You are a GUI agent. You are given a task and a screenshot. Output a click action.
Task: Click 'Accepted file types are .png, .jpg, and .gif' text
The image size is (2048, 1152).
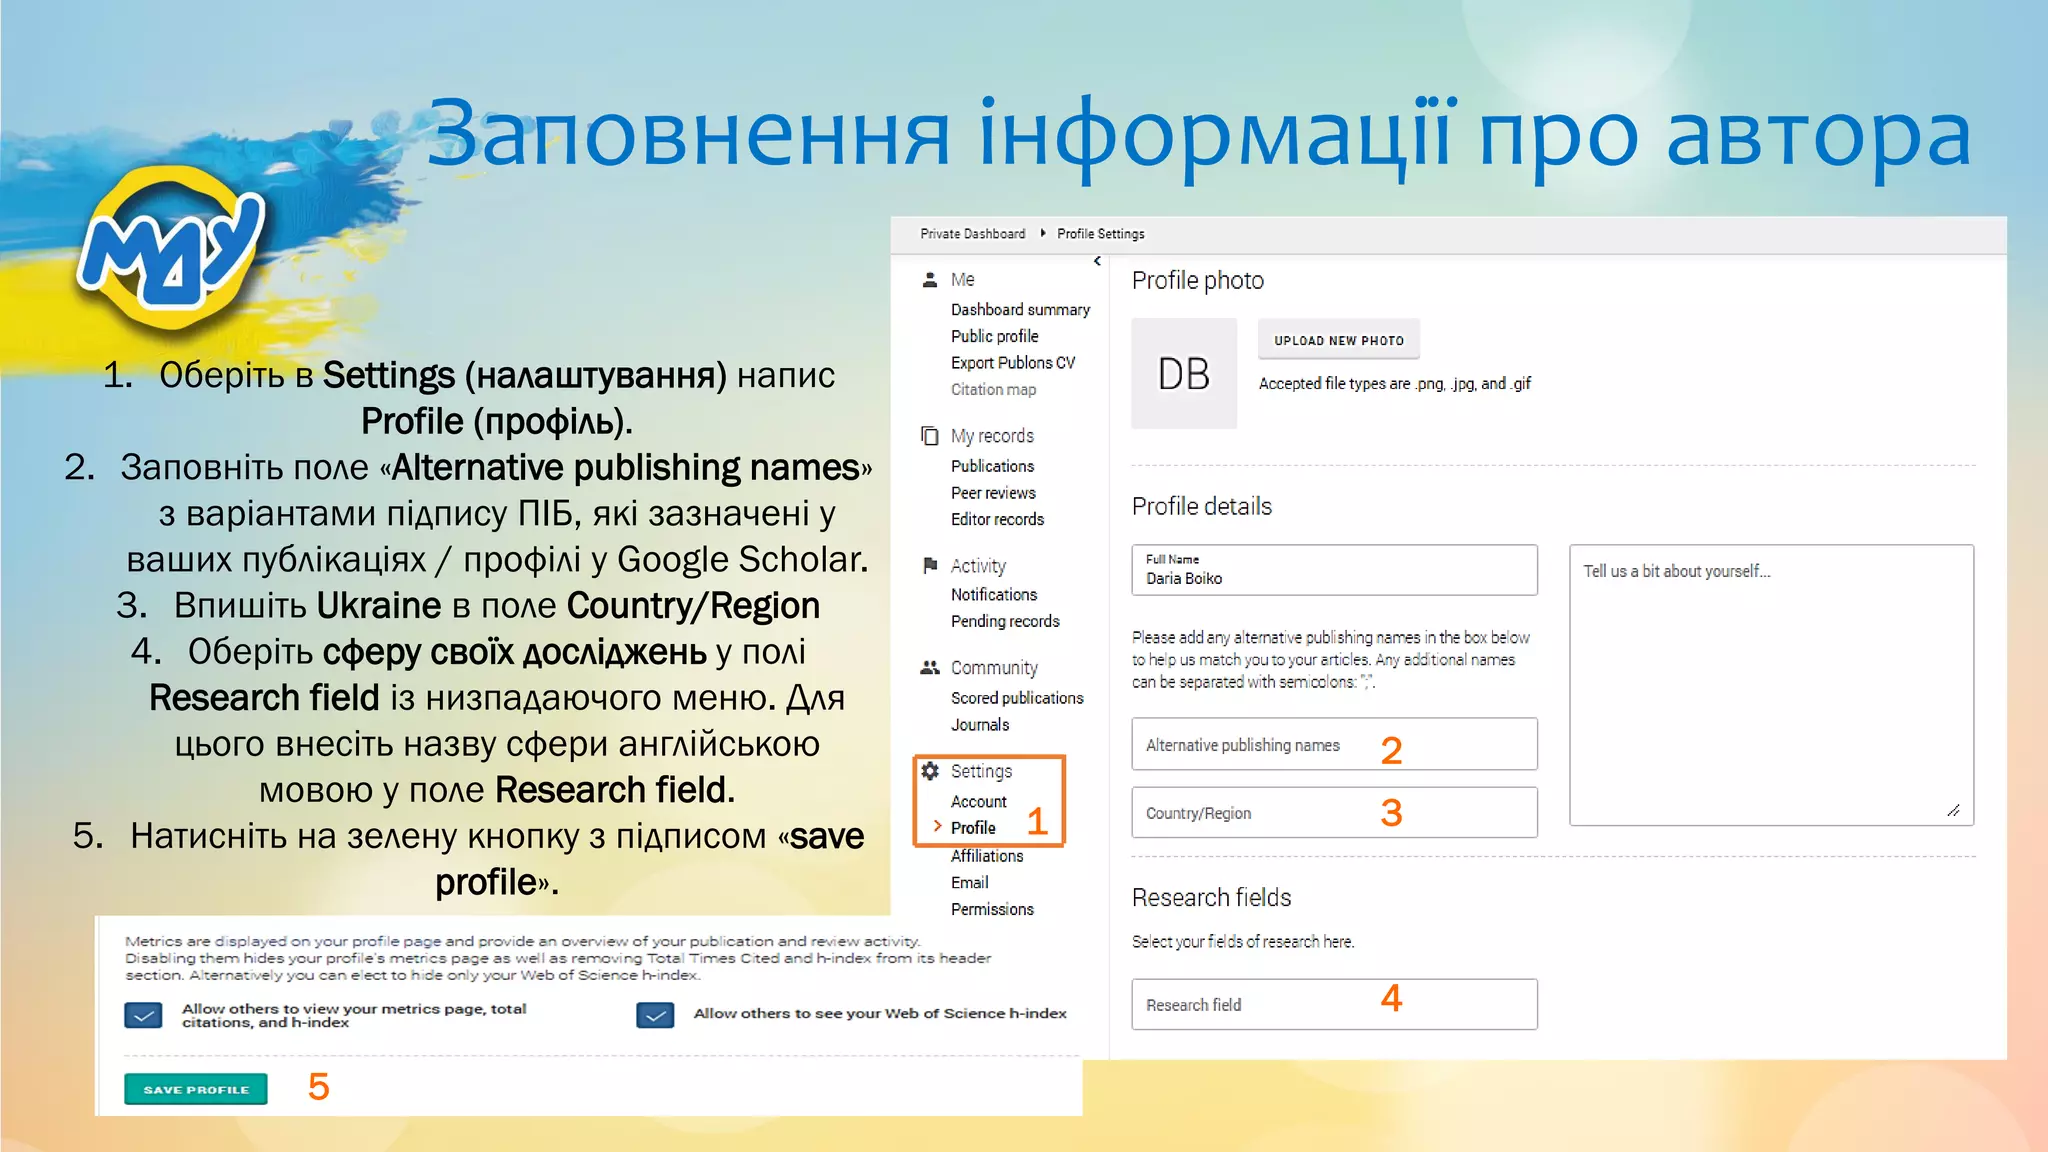(x=1395, y=384)
